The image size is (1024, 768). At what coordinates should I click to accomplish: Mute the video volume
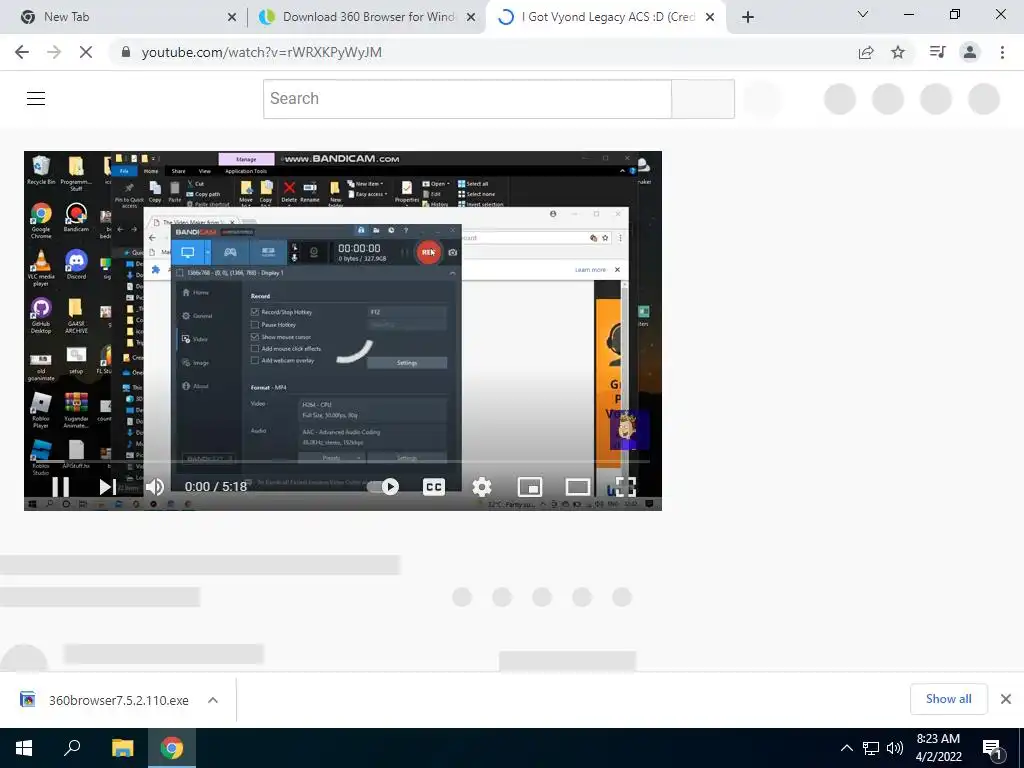(x=155, y=487)
